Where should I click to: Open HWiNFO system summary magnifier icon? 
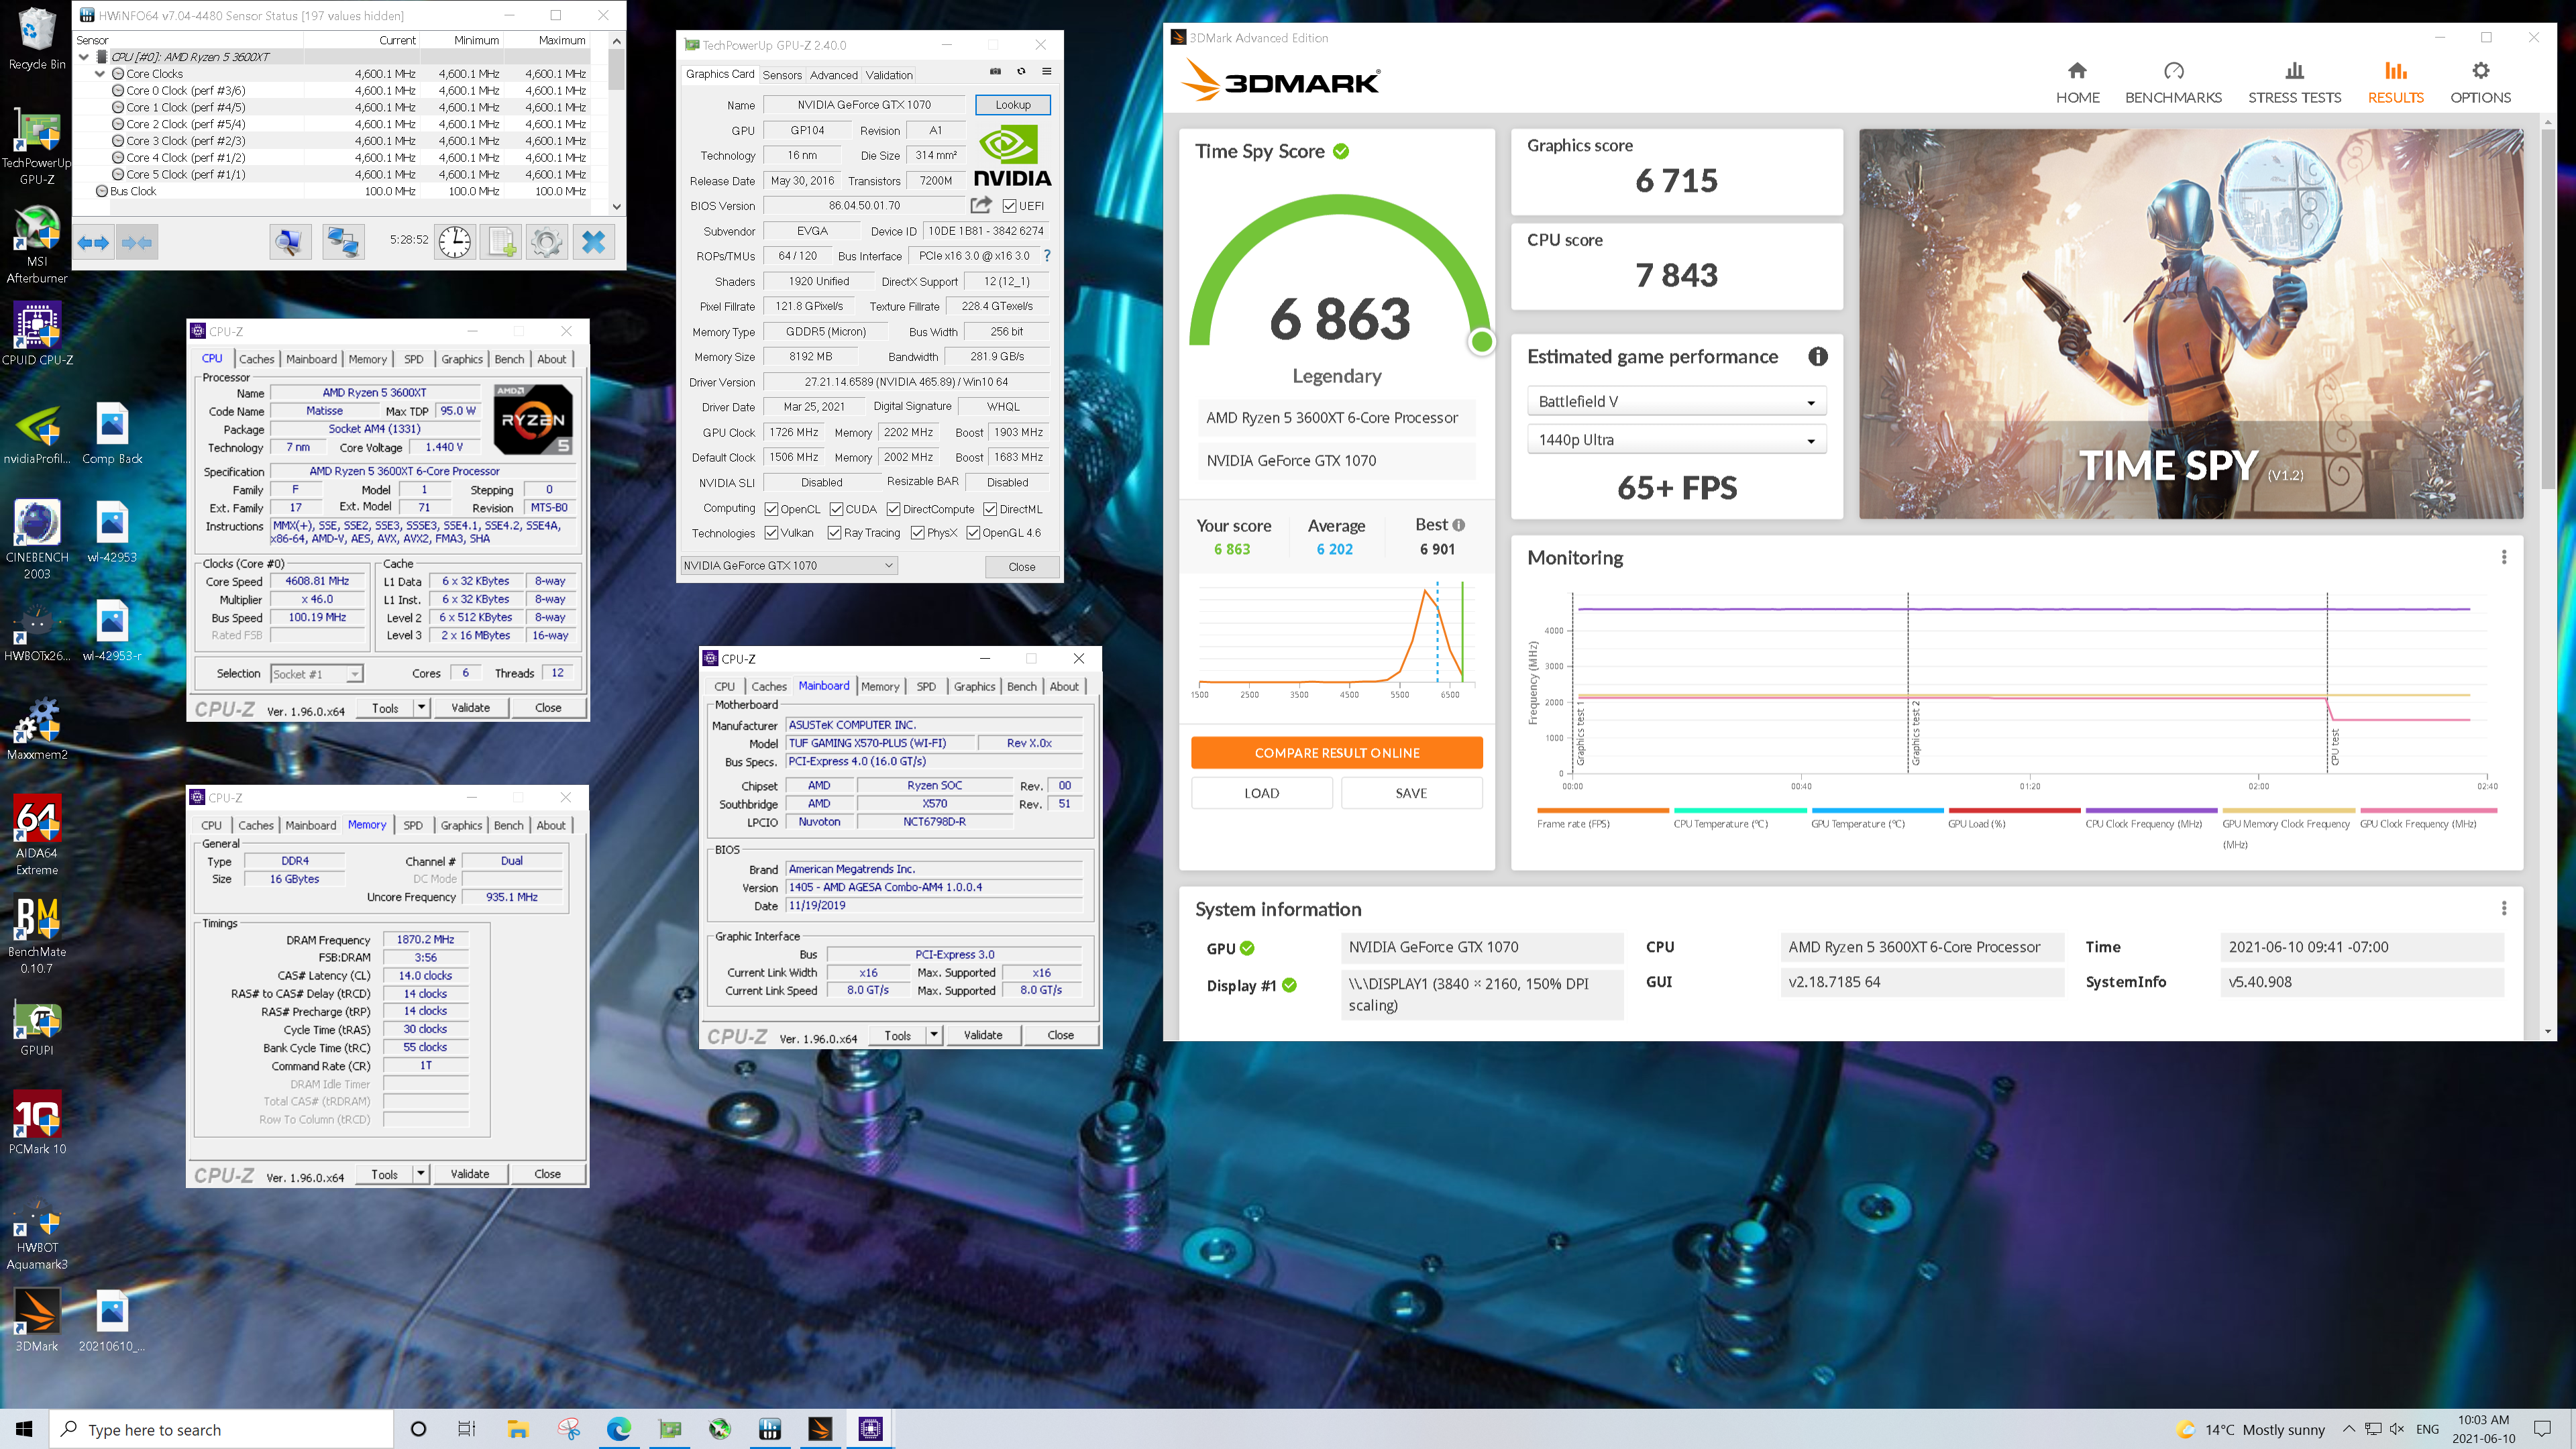pos(290,242)
